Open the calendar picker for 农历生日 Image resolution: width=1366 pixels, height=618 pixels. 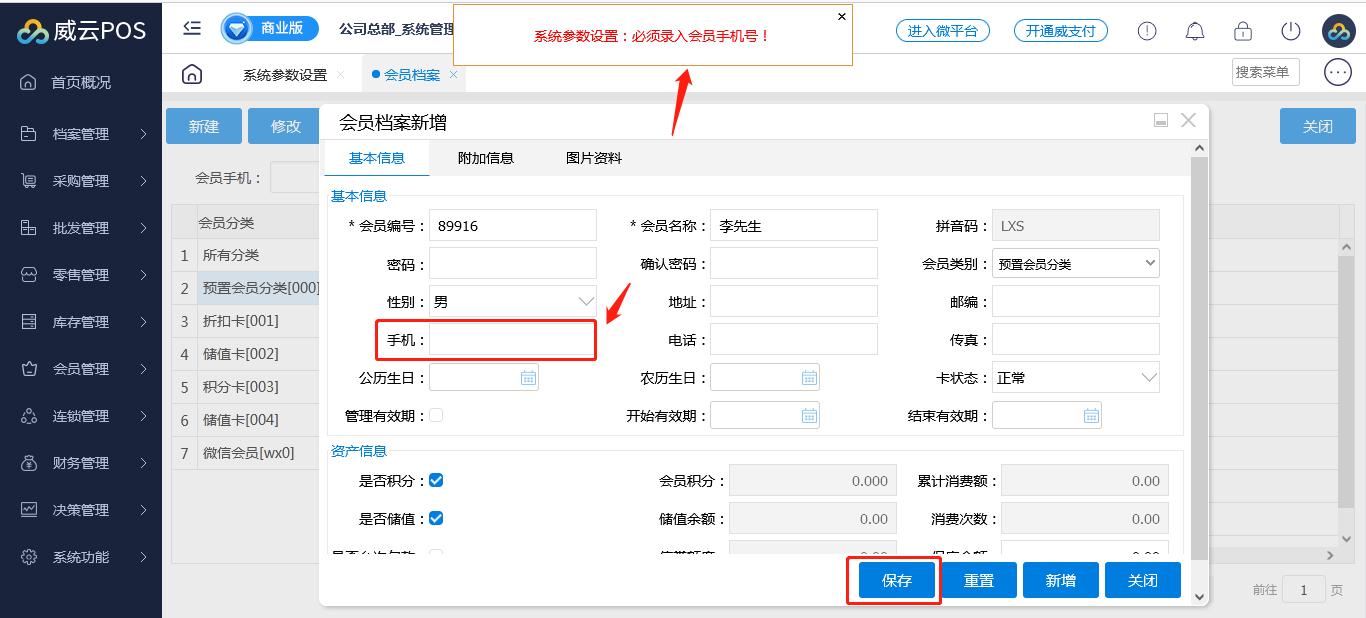coord(809,378)
